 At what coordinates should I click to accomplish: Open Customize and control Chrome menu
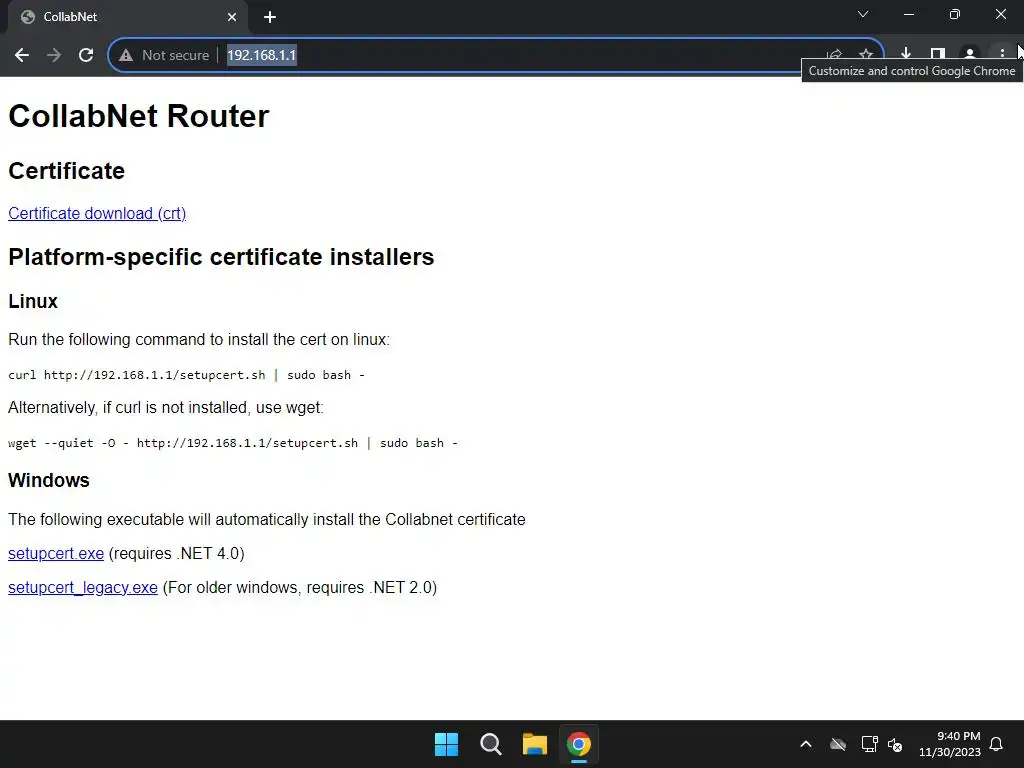tap(1002, 54)
